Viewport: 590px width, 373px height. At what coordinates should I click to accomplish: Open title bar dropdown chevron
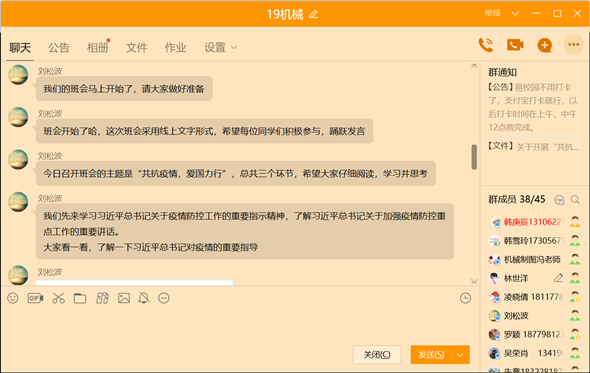(515, 14)
